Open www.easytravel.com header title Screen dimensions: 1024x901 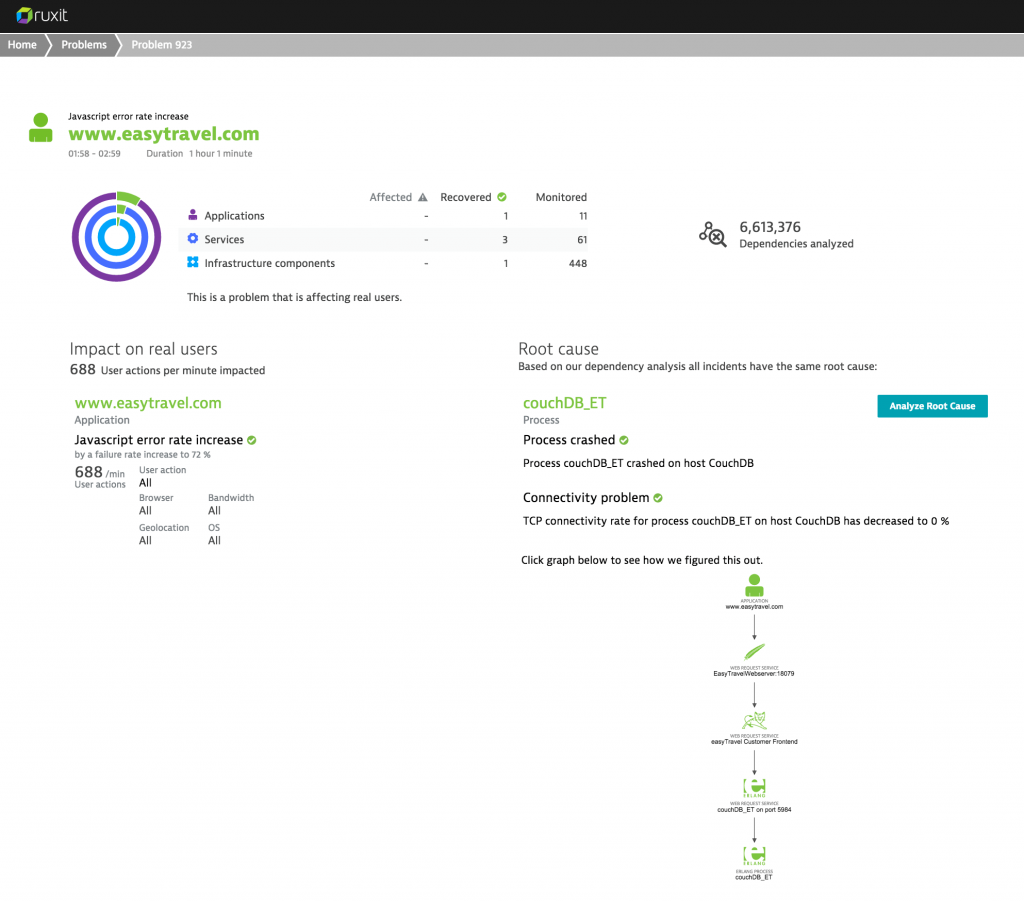point(163,134)
